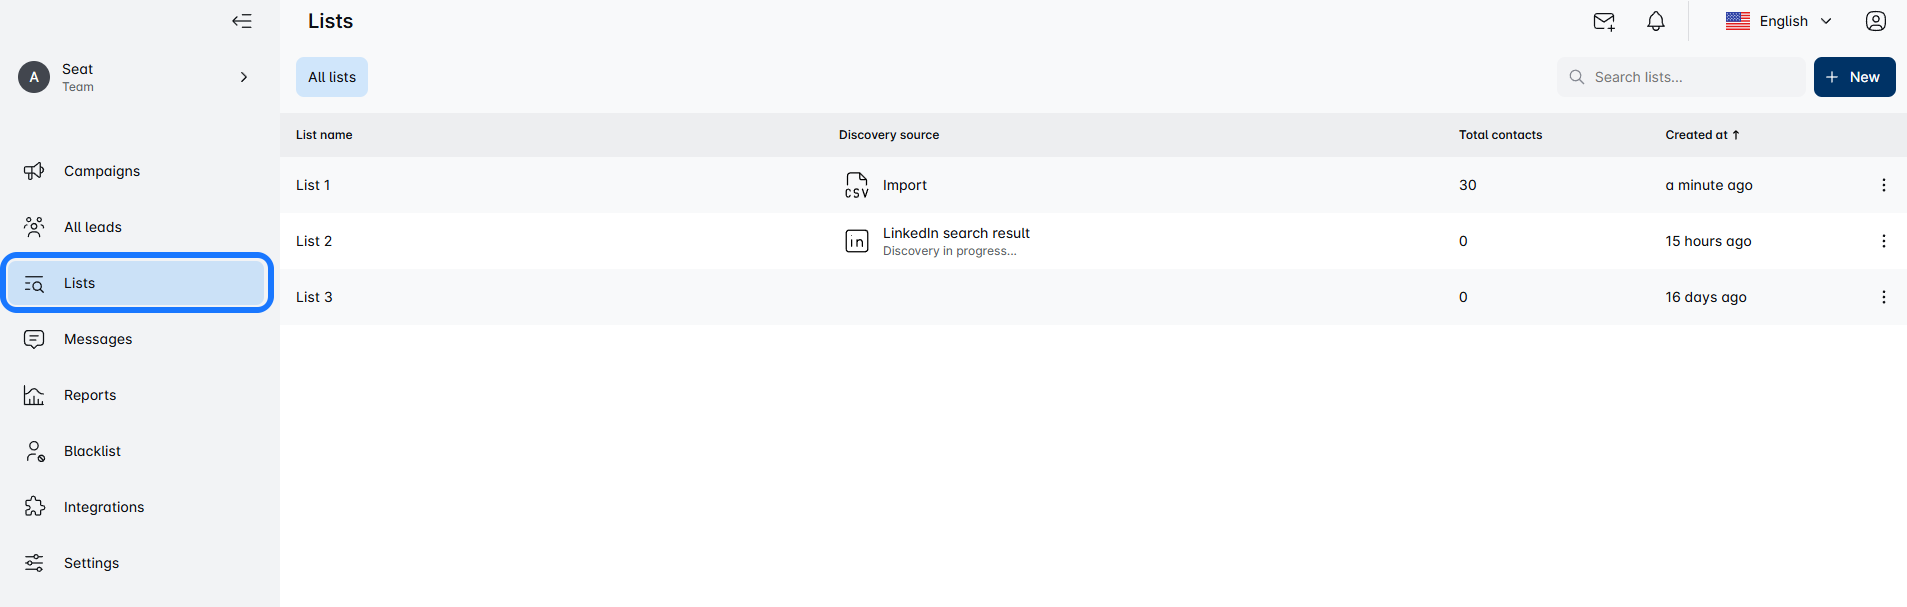Open three-dot menu for List 1
The width and height of the screenshot is (1907, 607).
(x=1884, y=185)
